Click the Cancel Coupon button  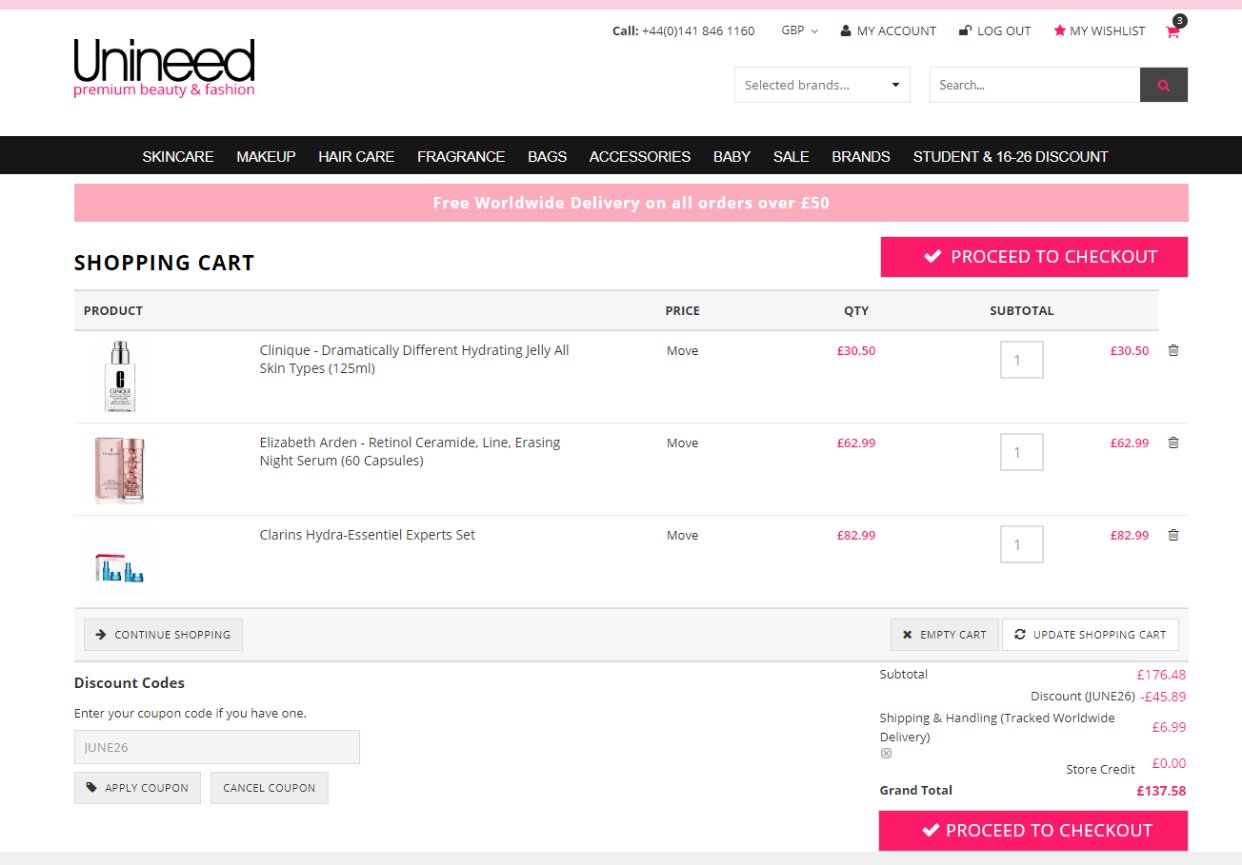coord(269,788)
